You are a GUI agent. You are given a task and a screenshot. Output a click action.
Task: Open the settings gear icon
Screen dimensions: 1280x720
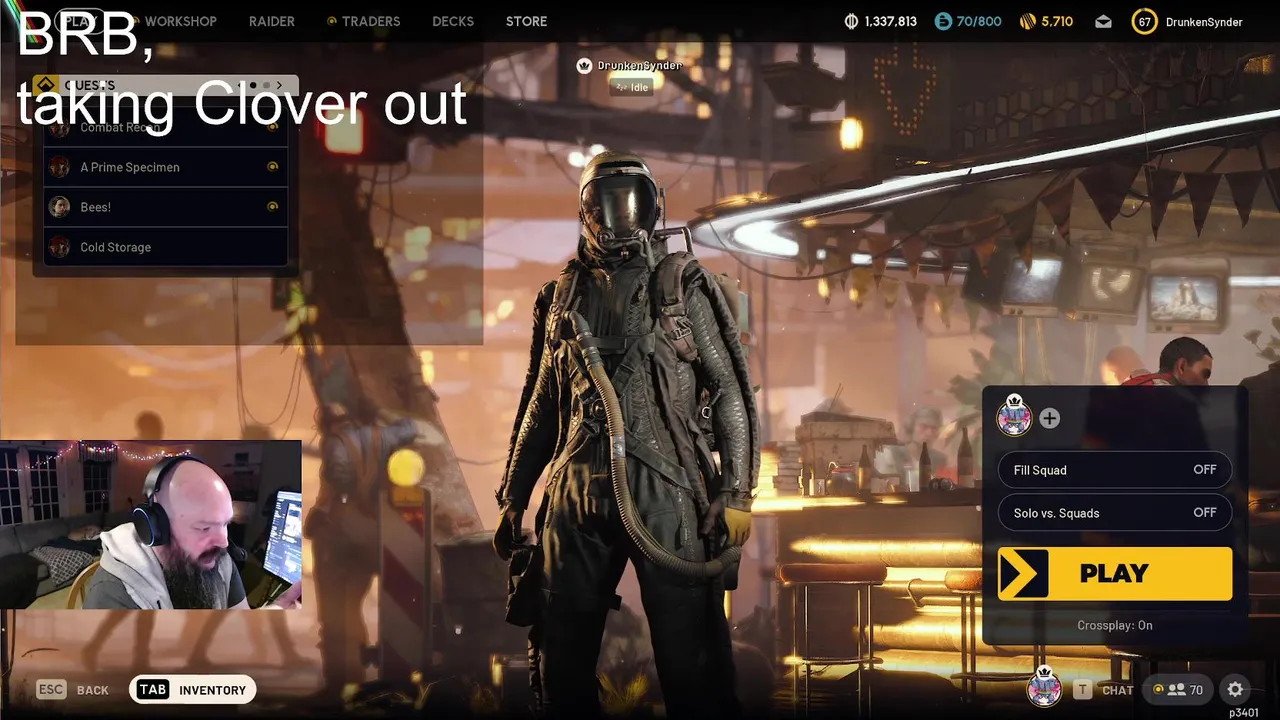1235,689
